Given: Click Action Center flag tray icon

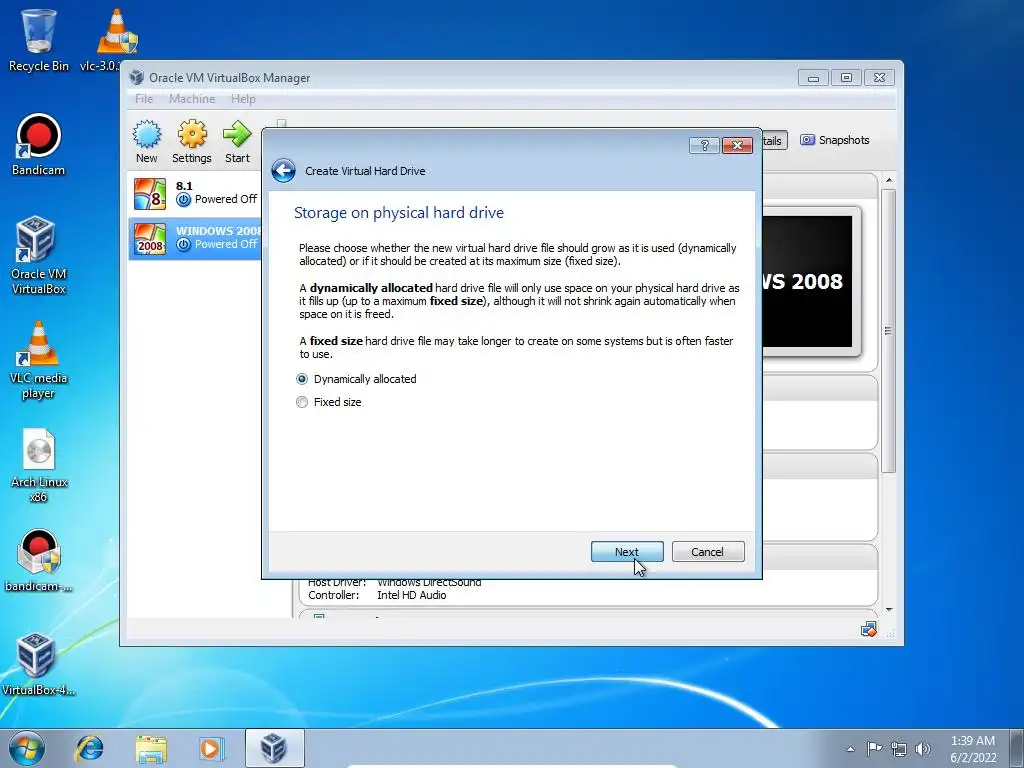Looking at the screenshot, I should (x=874, y=748).
